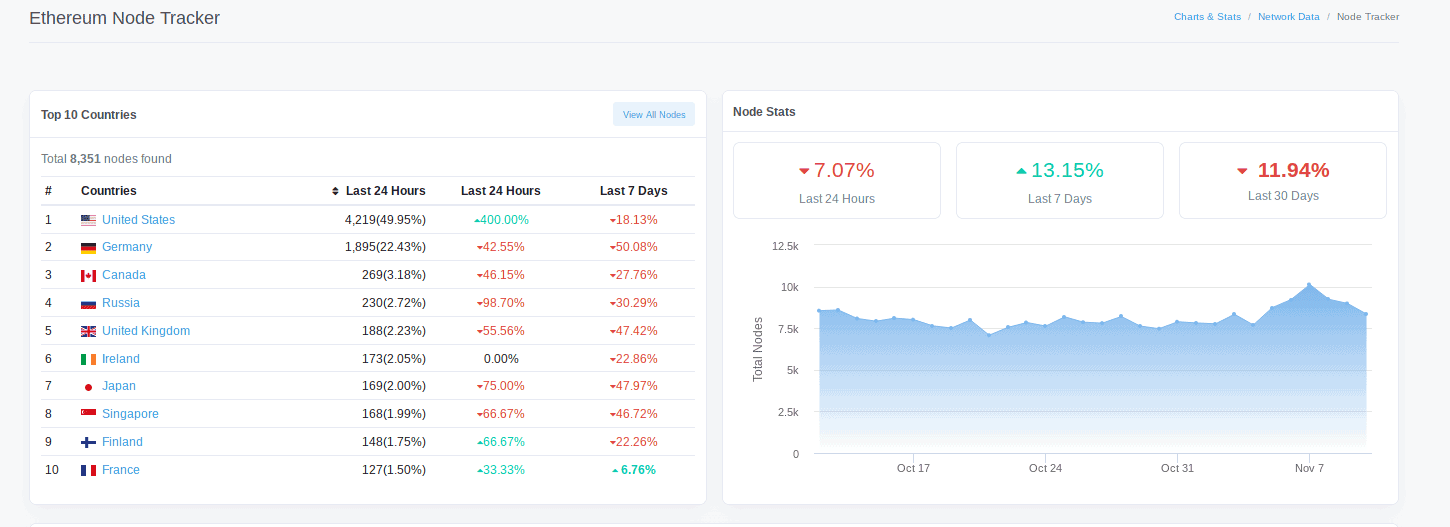Click the Oct 31 axis label on chart
Screen dimensions: 1450x527
coord(1177,468)
